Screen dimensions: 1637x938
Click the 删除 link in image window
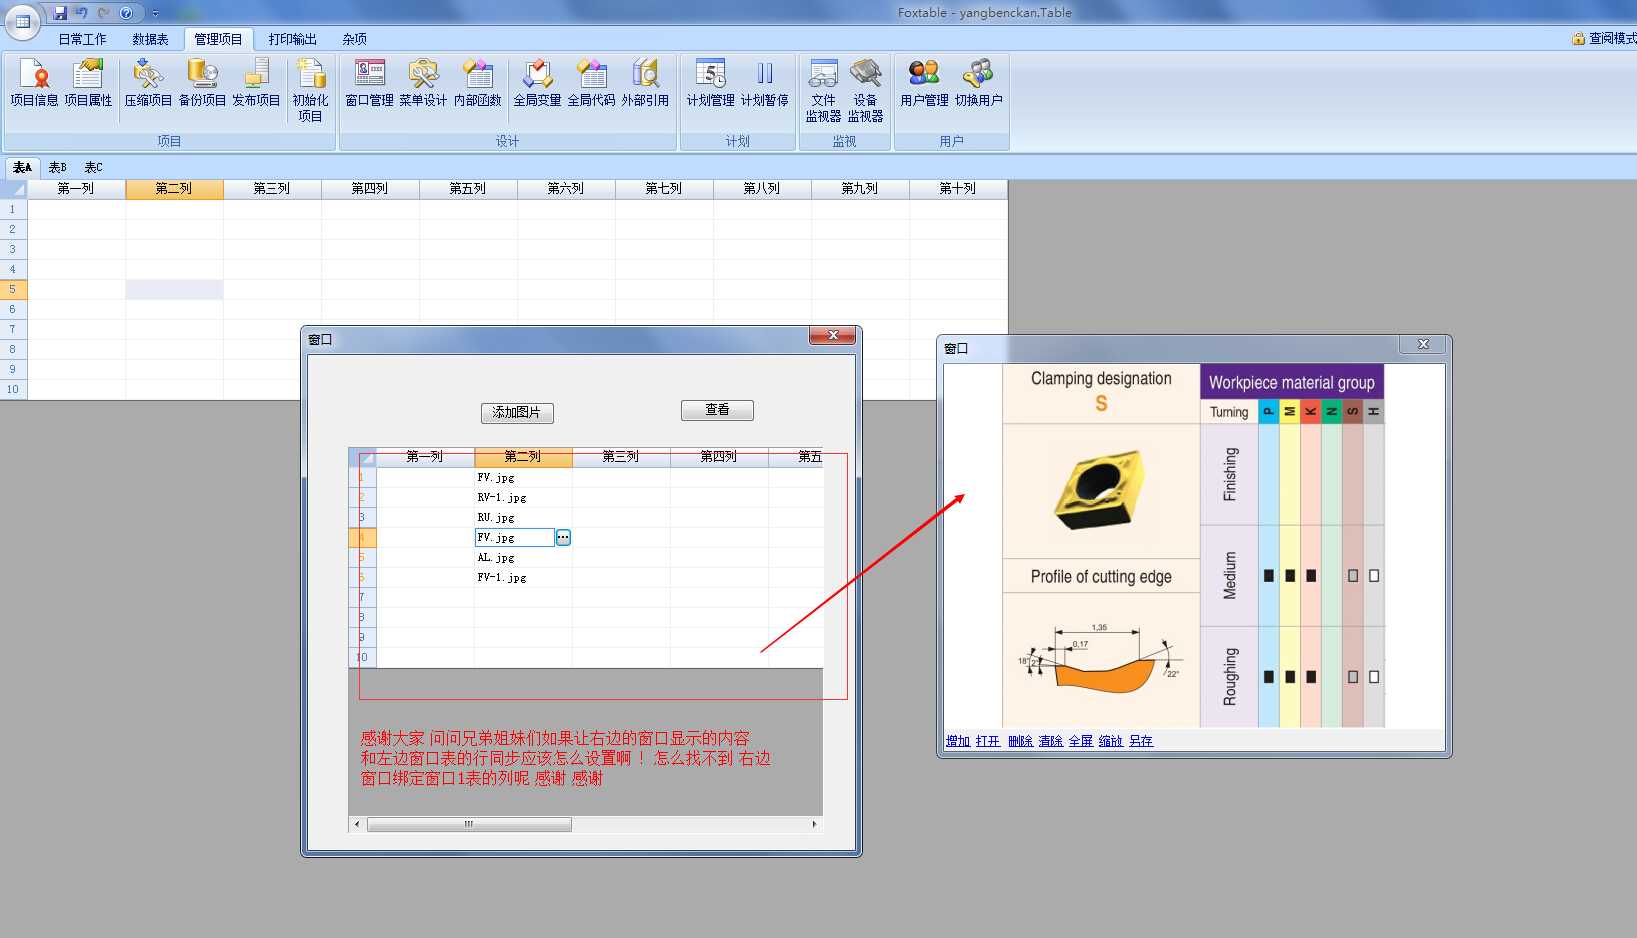[x=1020, y=741]
